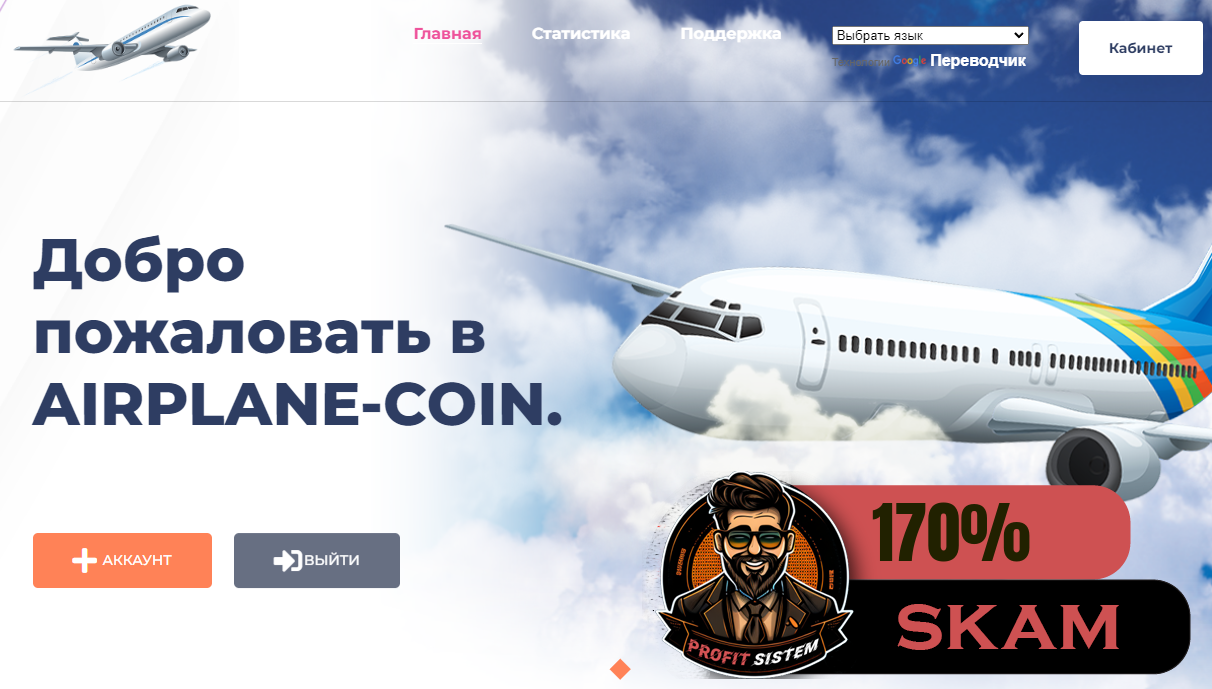
Task: Expand the Выбрать язык language selector
Action: pyautogui.click(x=930, y=36)
